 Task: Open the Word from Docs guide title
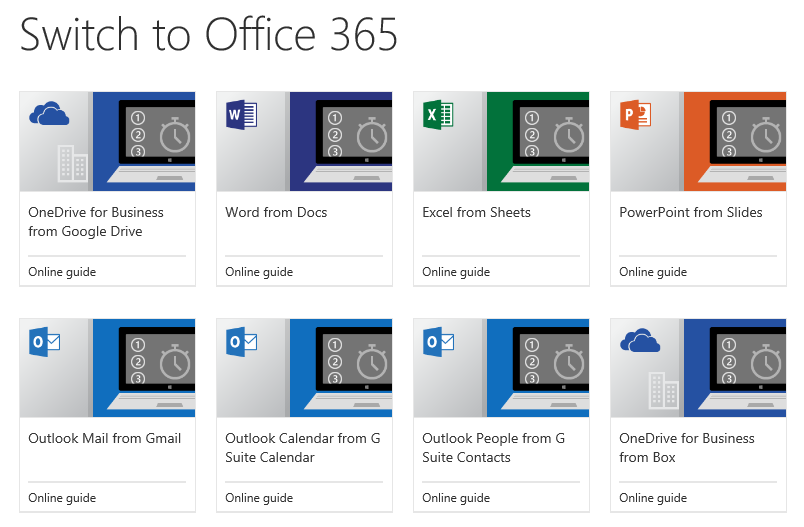click(276, 212)
